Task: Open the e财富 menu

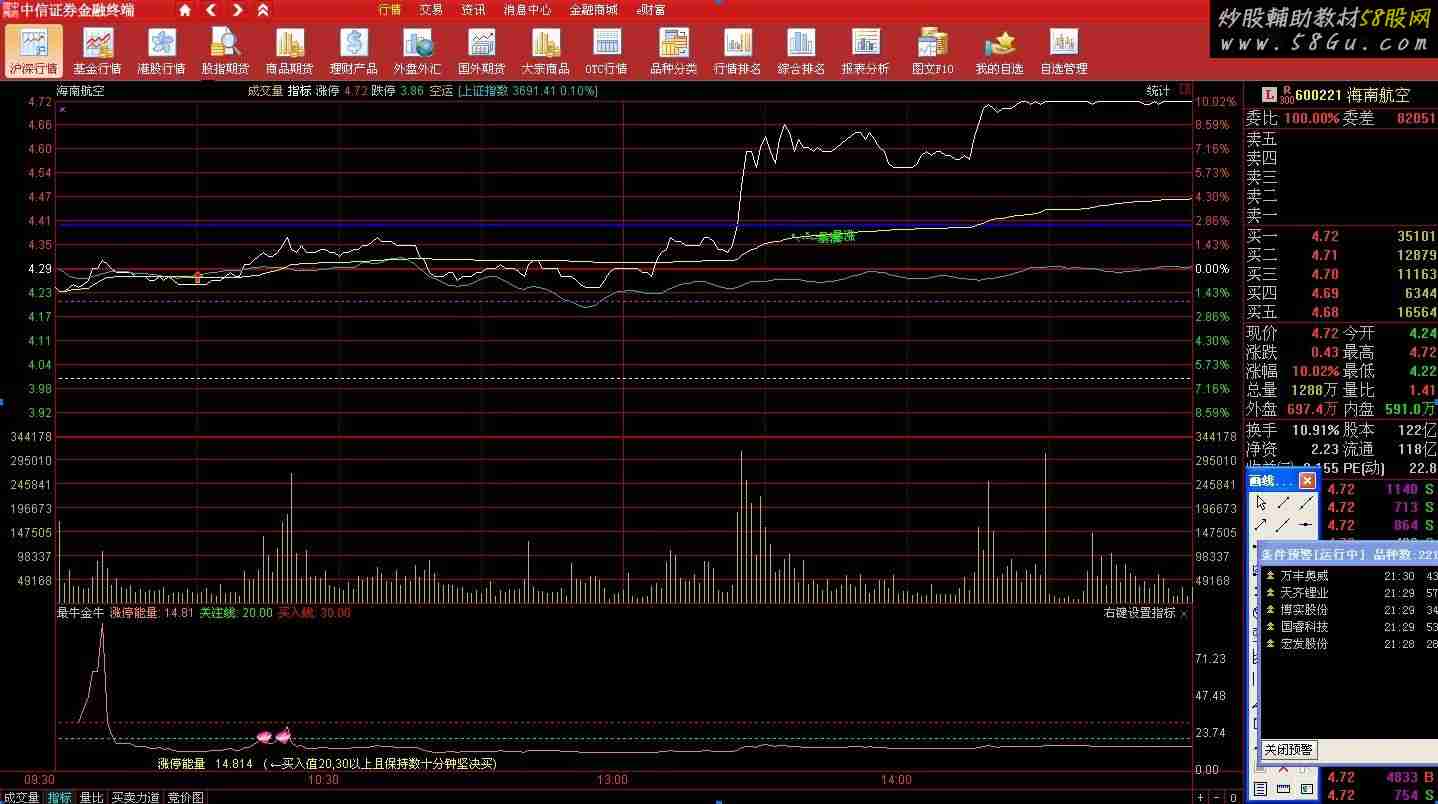Action: click(651, 10)
